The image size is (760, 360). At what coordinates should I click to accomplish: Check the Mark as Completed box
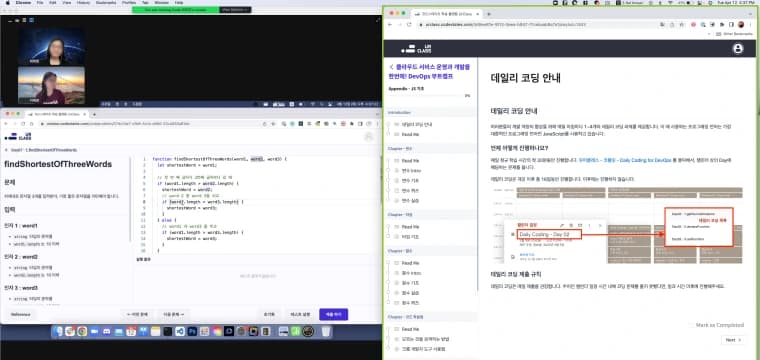(692, 325)
